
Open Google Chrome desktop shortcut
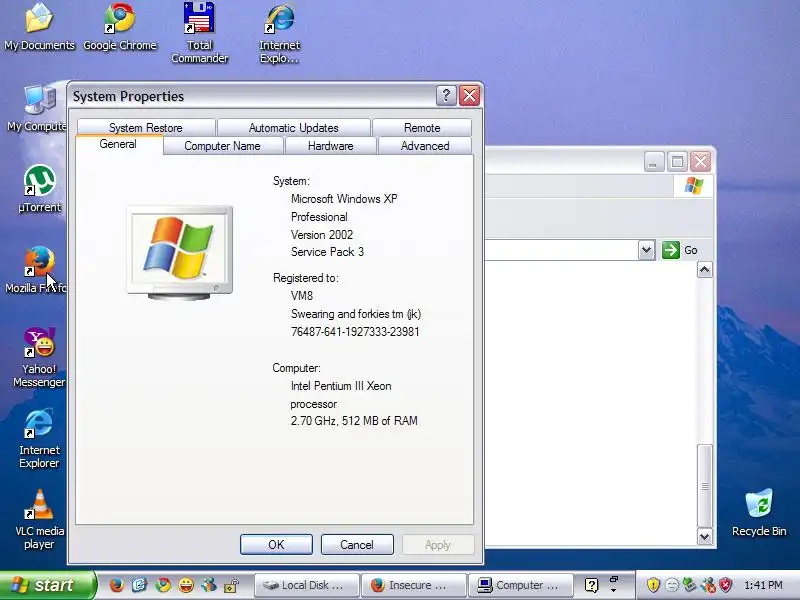pos(119,27)
